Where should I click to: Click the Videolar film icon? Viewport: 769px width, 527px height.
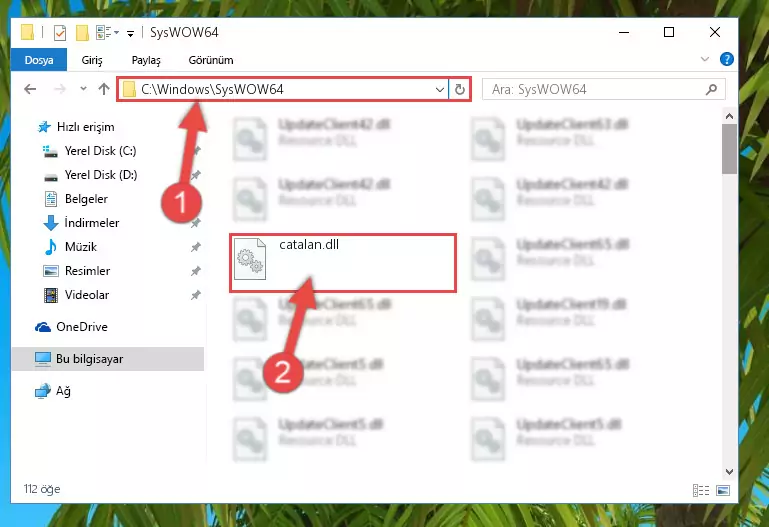tap(51, 295)
